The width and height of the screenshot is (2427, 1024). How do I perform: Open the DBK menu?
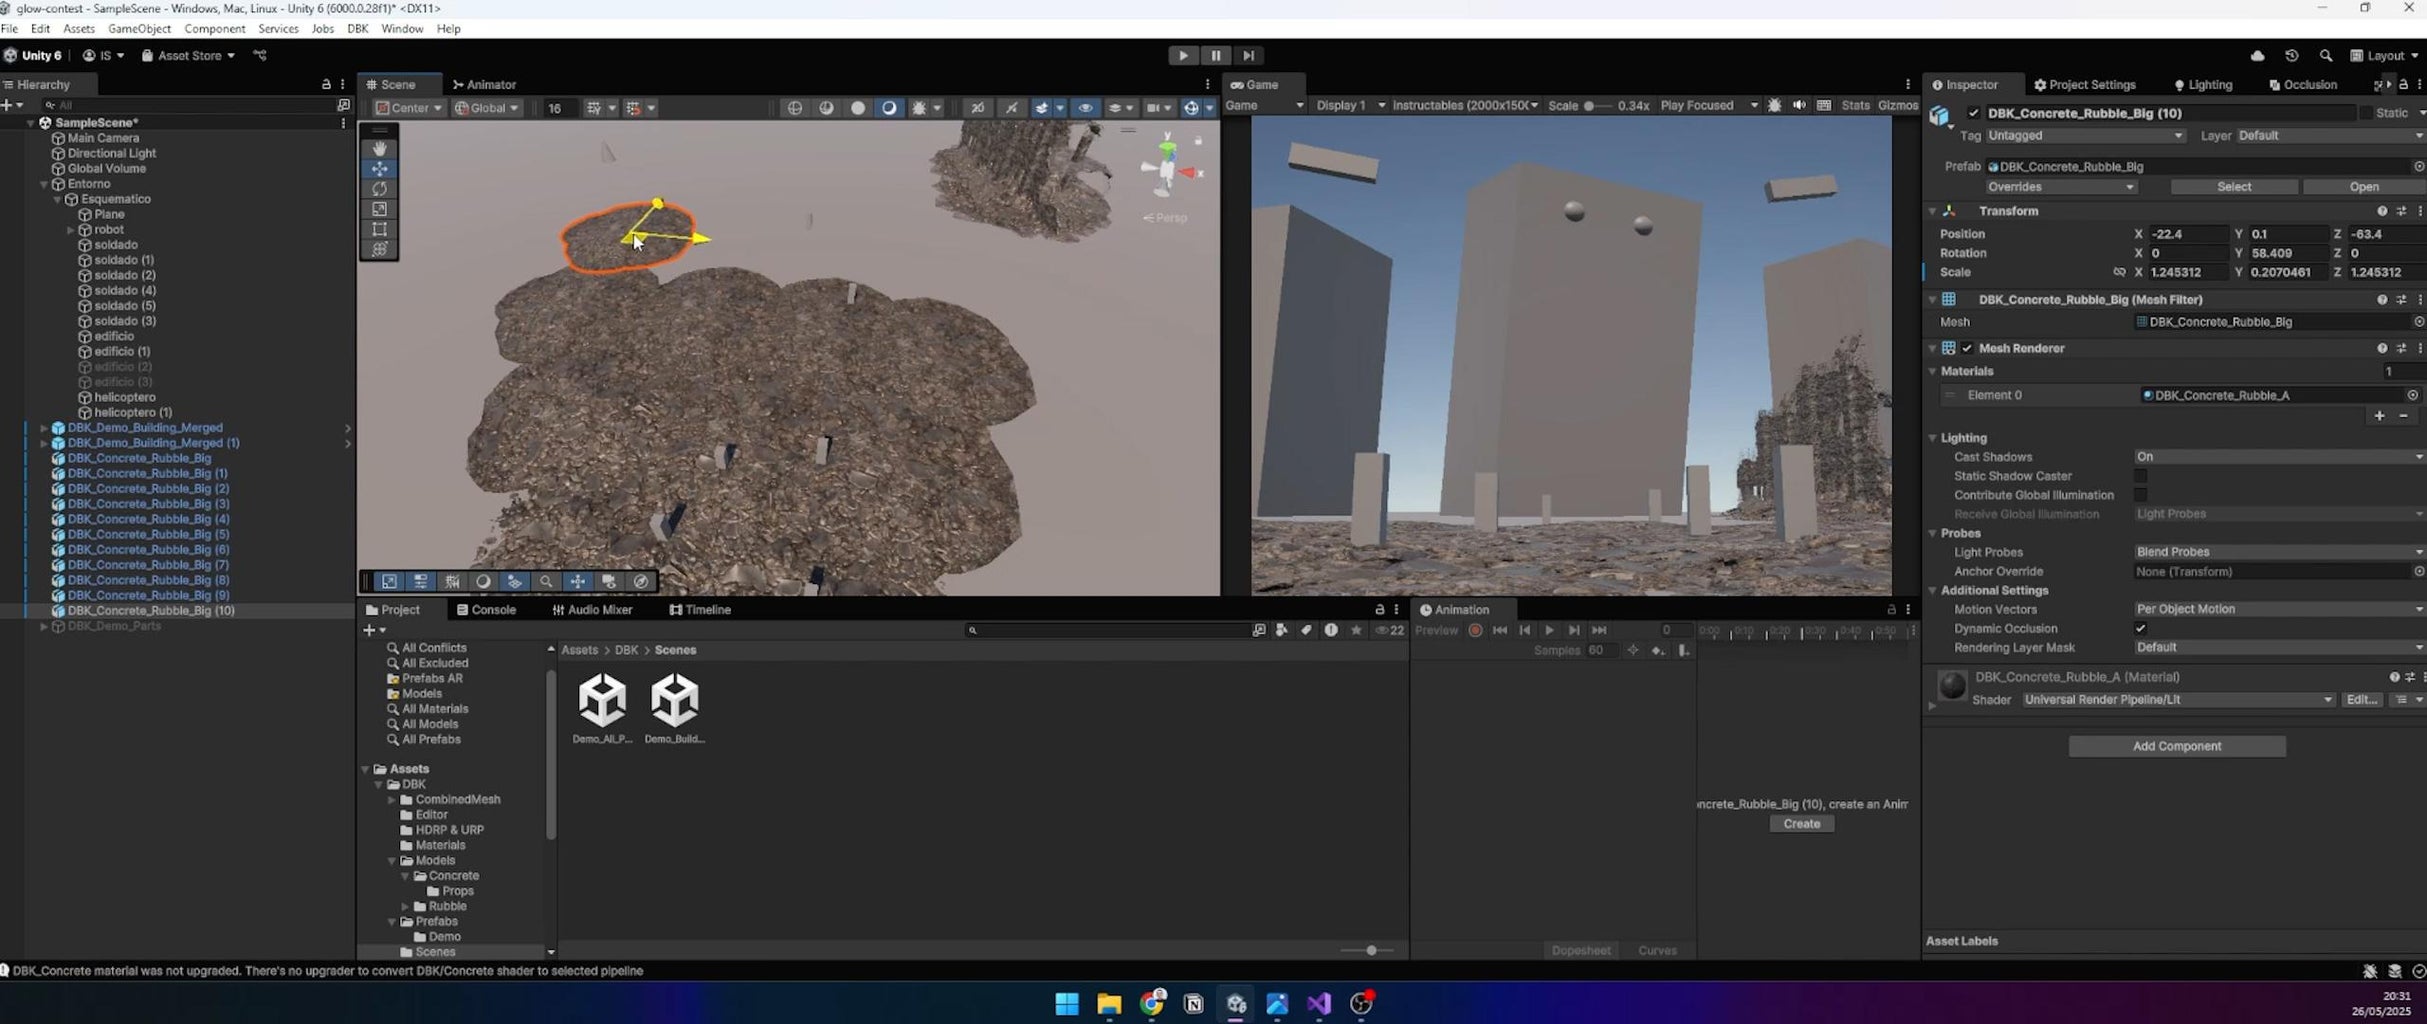[x=358, y=28]
